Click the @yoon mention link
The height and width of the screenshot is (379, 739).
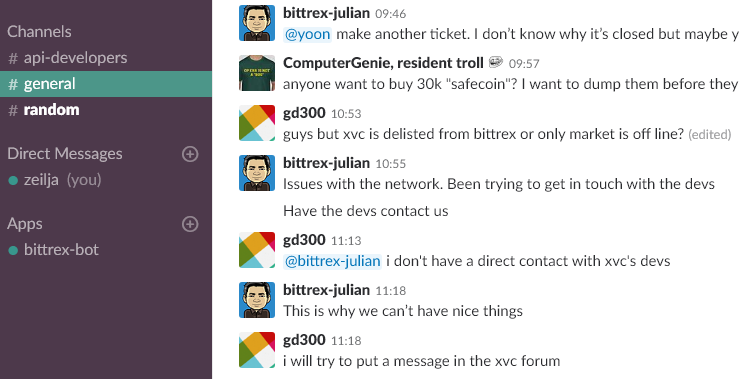tap(307, 34)
